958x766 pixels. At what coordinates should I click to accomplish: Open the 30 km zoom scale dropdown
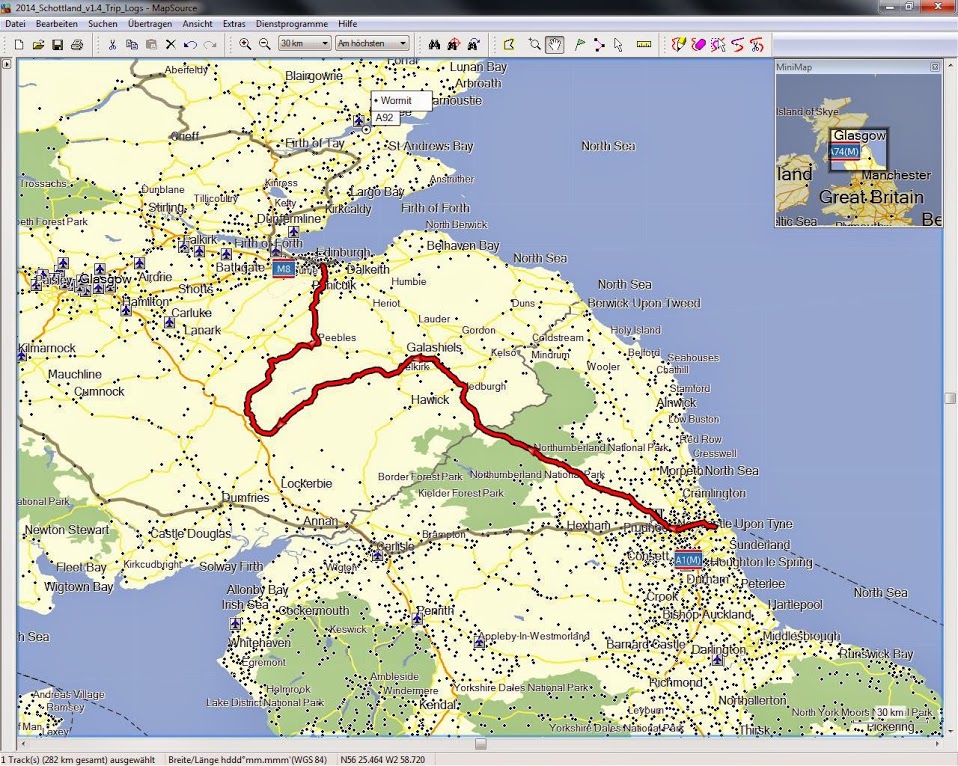(x=305, y=44)
